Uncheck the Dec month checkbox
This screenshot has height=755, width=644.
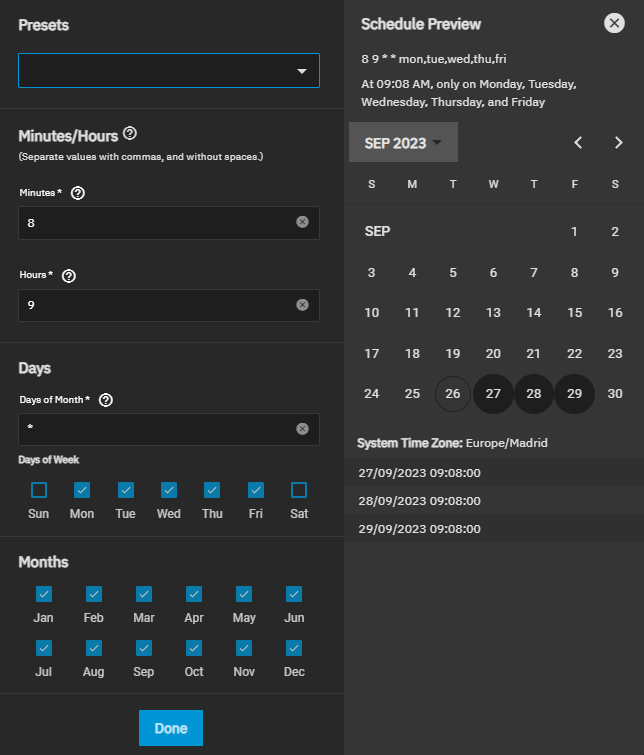294,648
